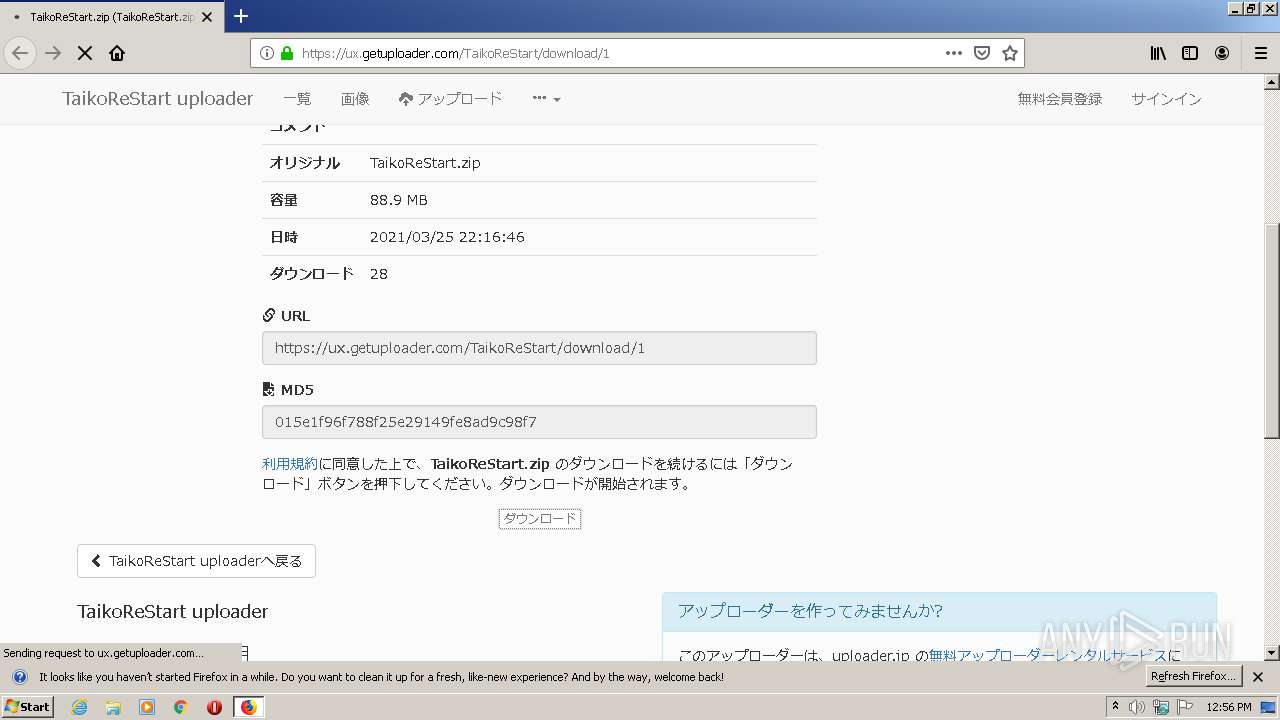This screenshot has width=1280, height=720.
Task: Open TaikoReStart uploader brand link
Action: coord(158,98)
